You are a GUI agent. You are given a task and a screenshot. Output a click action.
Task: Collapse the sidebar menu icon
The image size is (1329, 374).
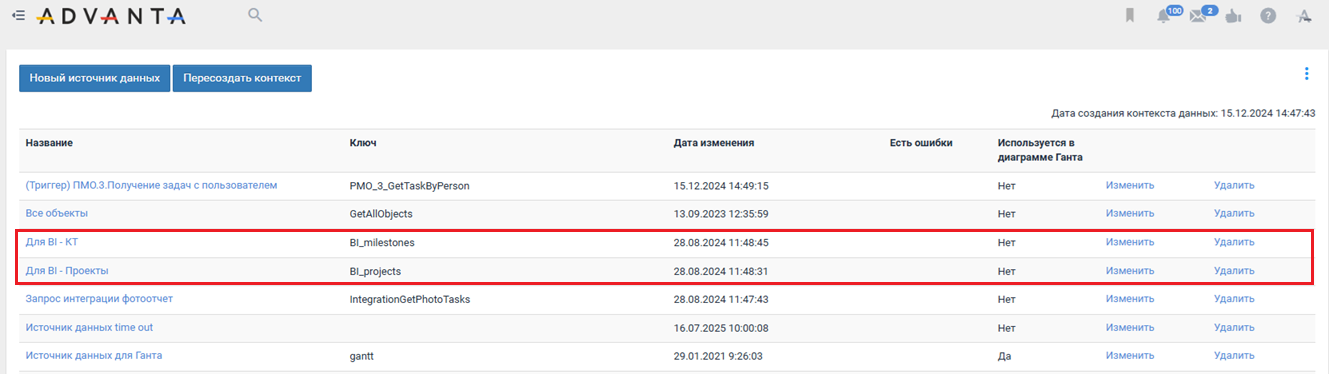[18, 15]
